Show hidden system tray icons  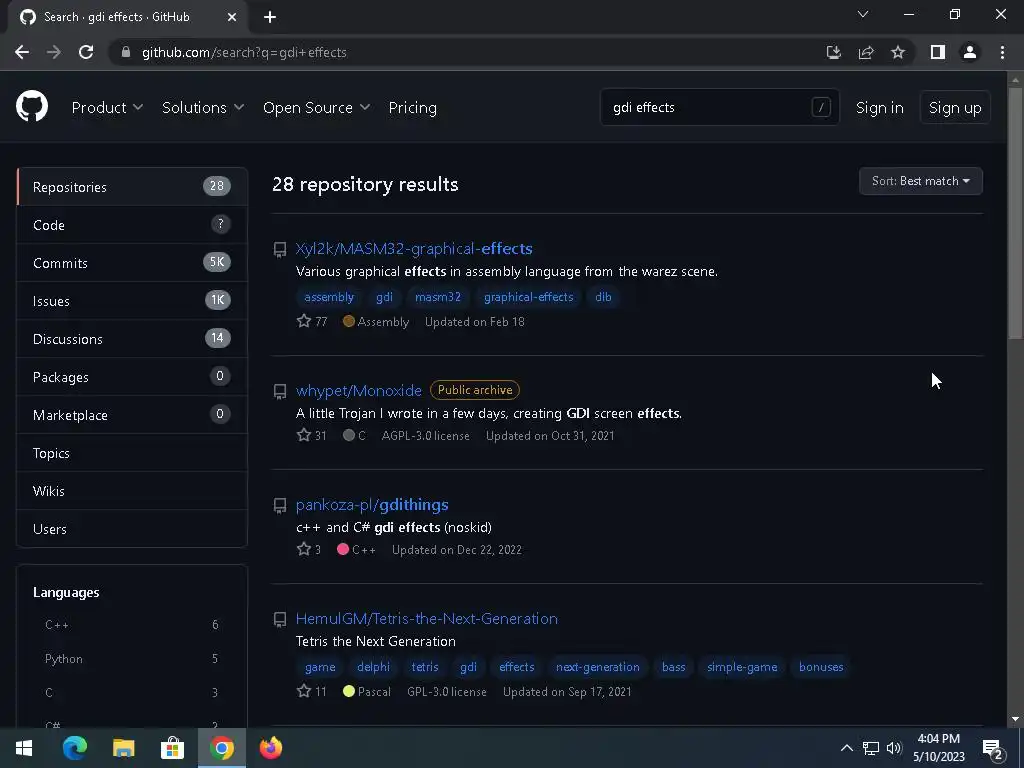point(846,748)
